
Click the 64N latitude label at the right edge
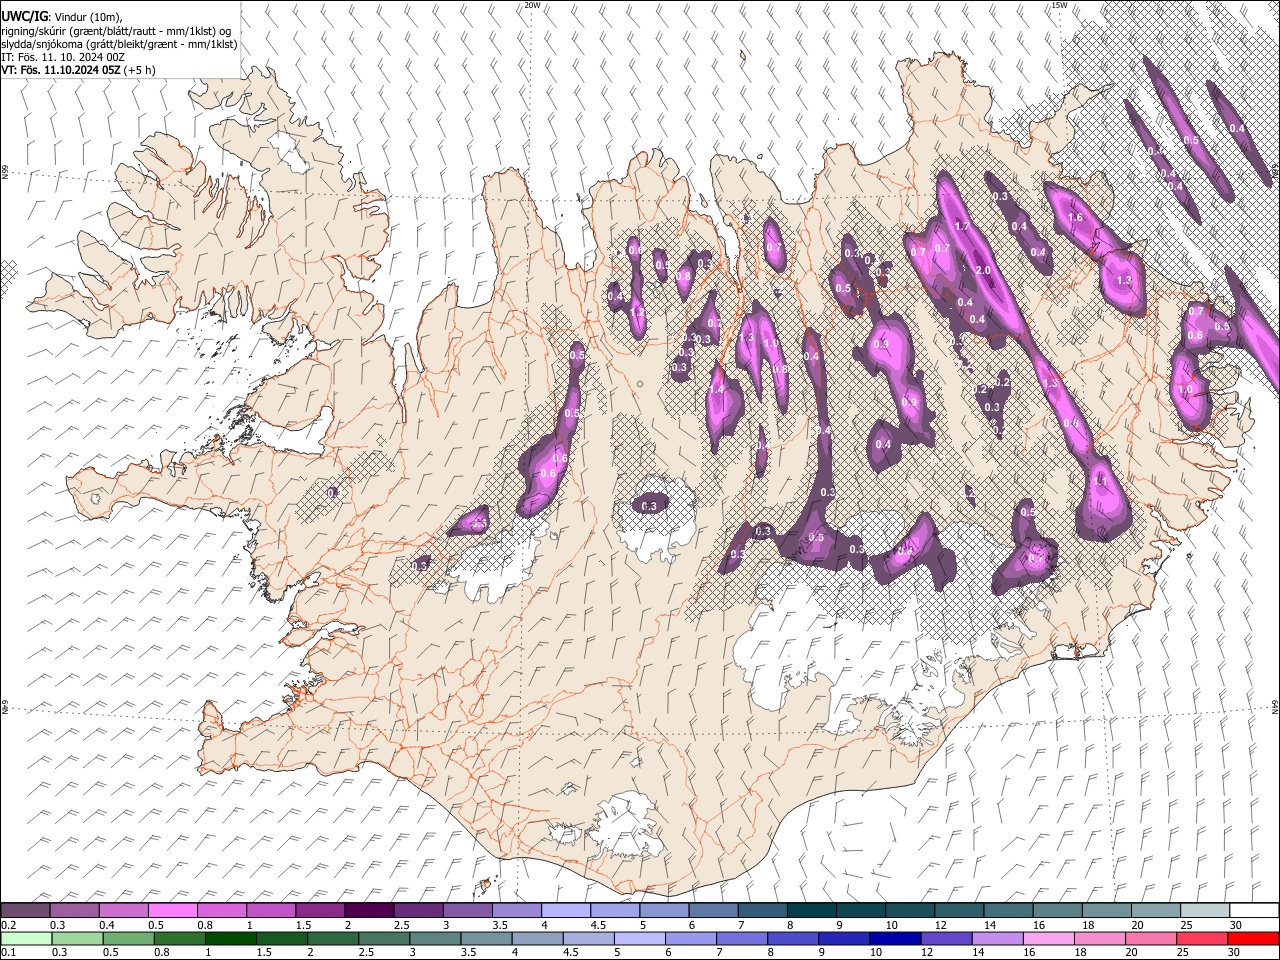tap(1275, 706)
